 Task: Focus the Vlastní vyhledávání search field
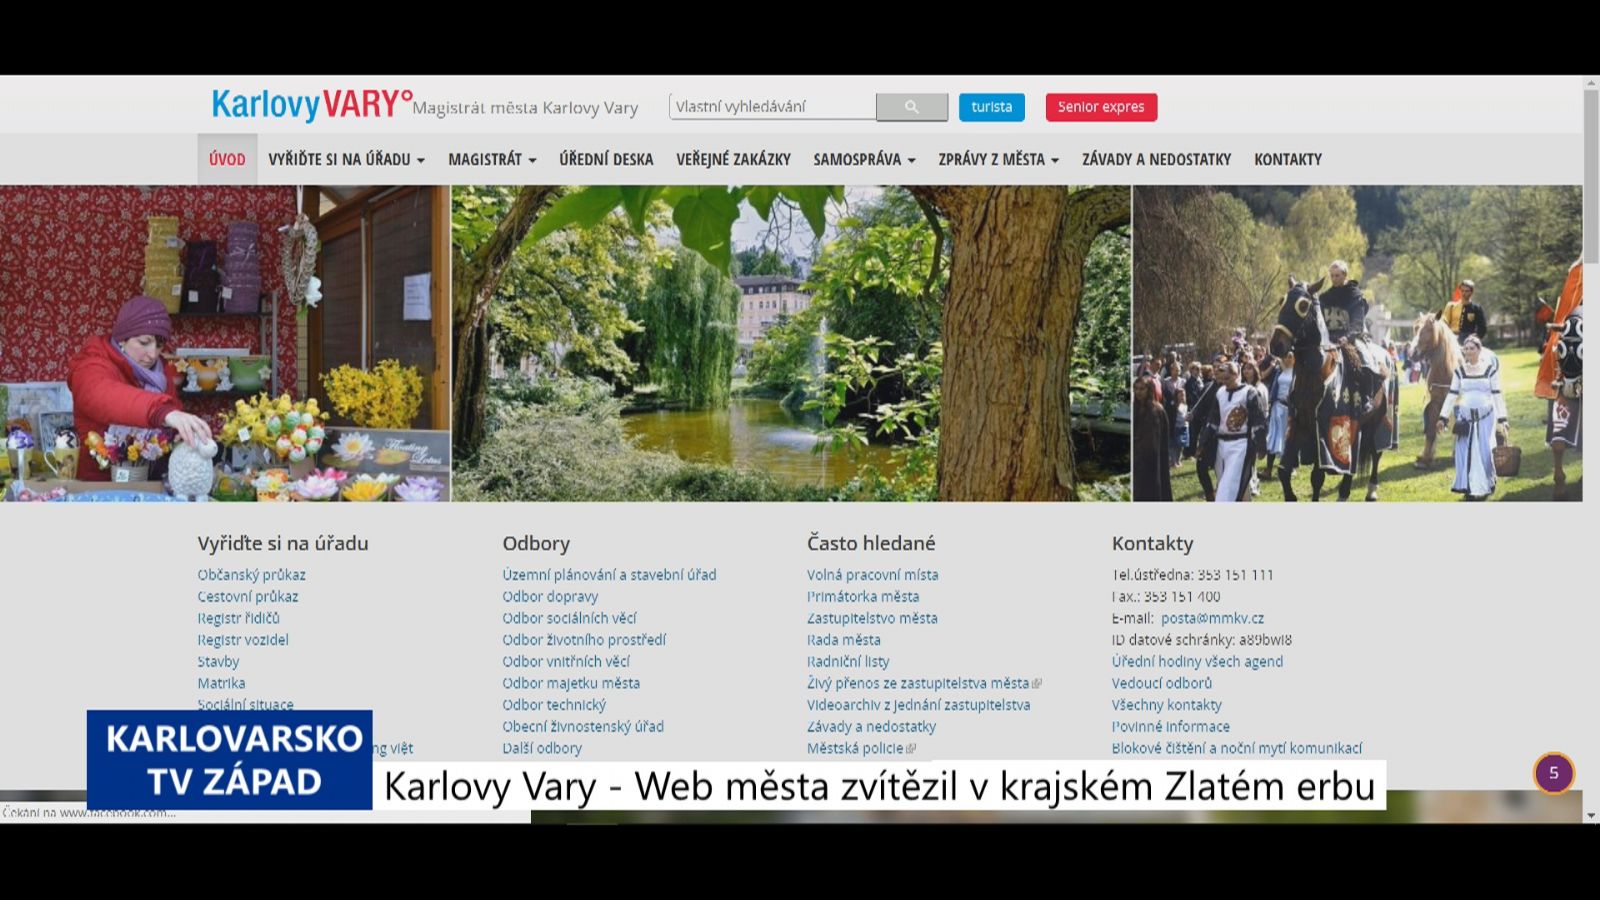point(772,107)
